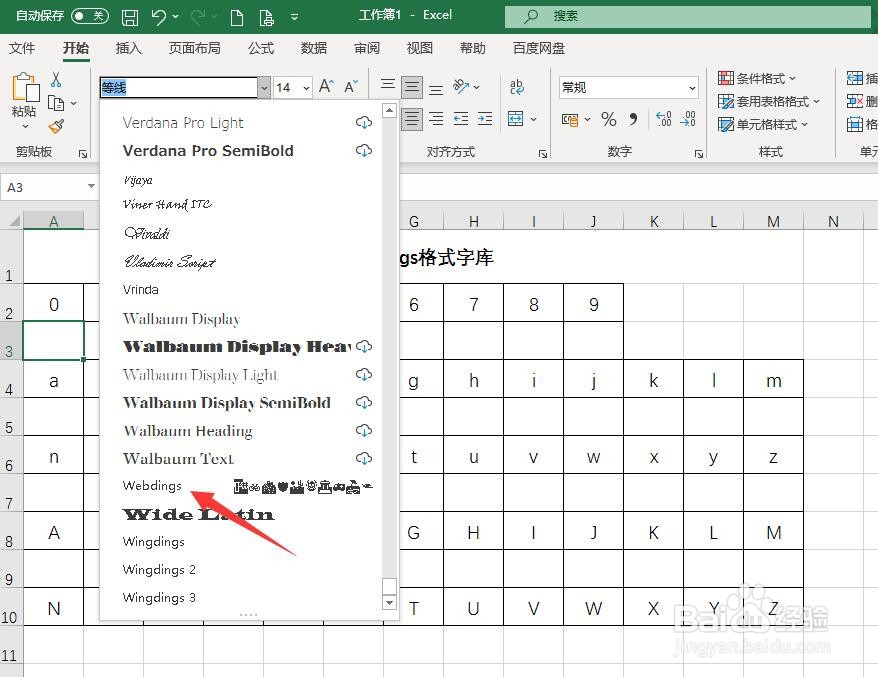
Task: Toggle the AutoSave switch
Action: pos(90,16)
